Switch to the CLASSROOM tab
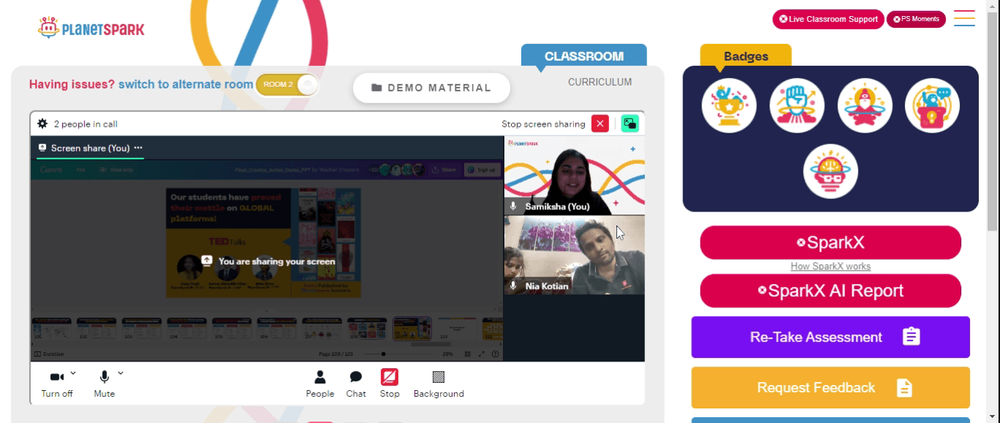The height and width of the screenshot is (423, 1000). tap(584, 56)
